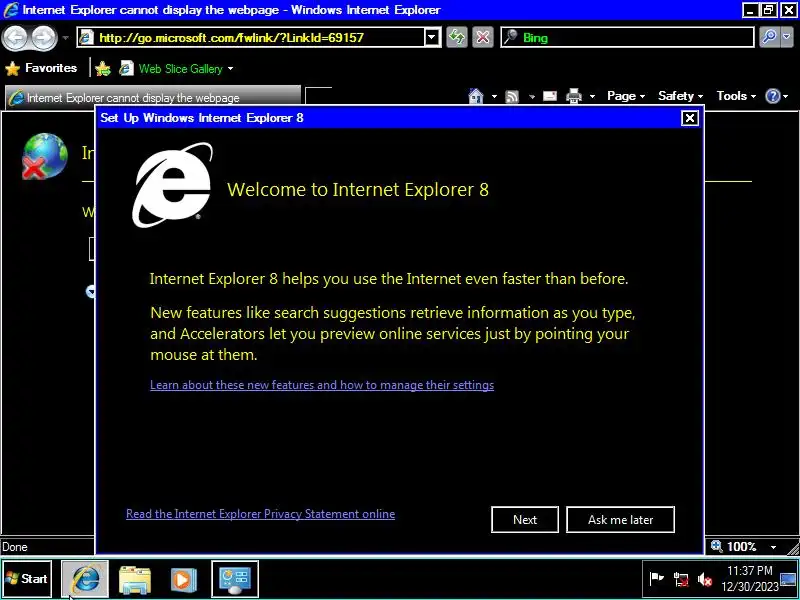Click the globe error icon on page
This screenshot has height=600, width=800.
[x=44, y=156]
